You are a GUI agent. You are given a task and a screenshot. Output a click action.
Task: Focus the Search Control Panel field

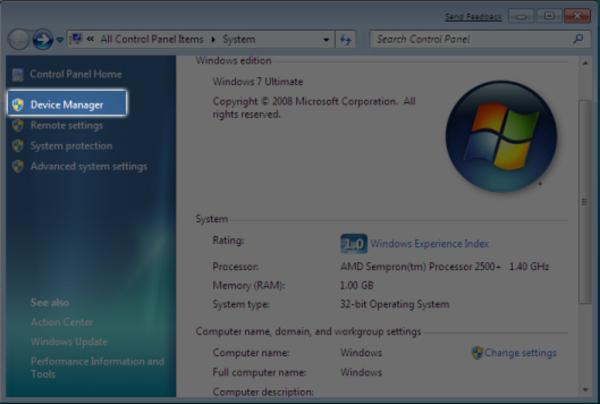(x=468, y=40)
